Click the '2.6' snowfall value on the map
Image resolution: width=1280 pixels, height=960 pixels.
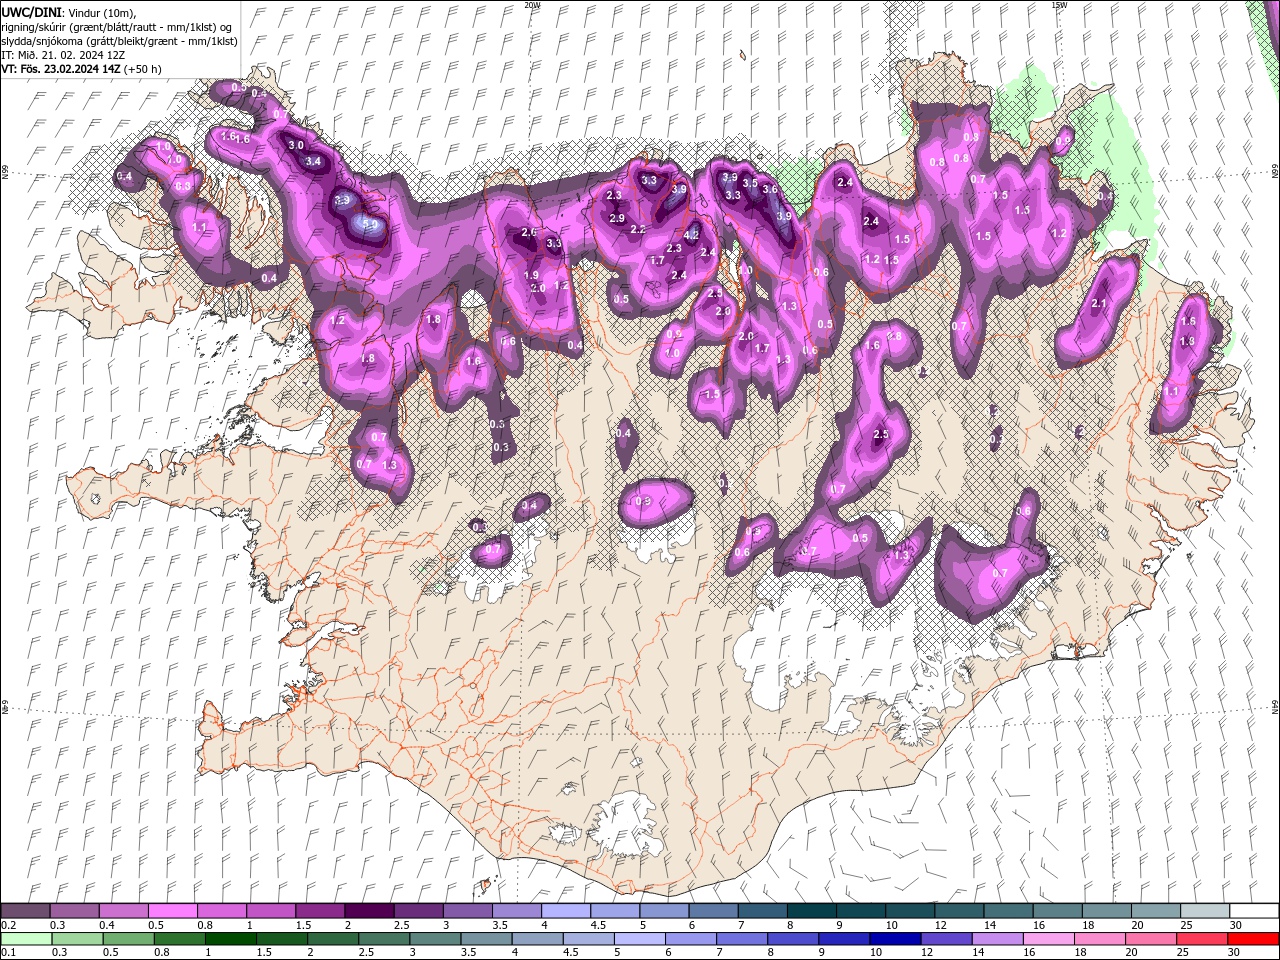click(x=530, y=232)
